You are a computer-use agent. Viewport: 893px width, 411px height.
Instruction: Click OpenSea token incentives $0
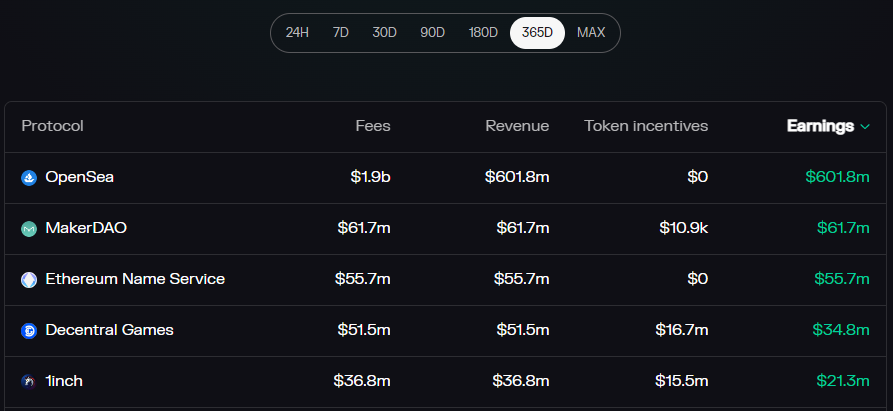[x=698, y=177]
